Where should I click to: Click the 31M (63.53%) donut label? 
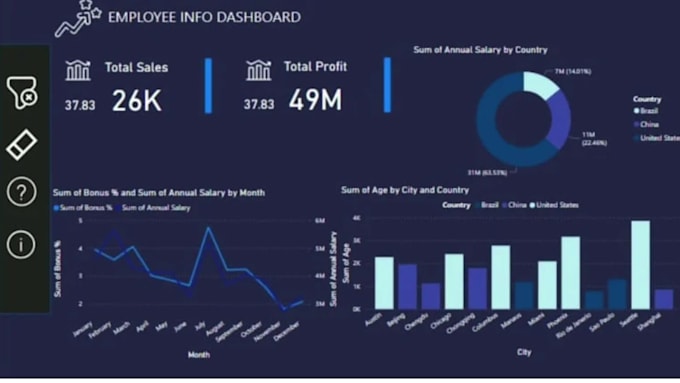[x=487, y=173]
